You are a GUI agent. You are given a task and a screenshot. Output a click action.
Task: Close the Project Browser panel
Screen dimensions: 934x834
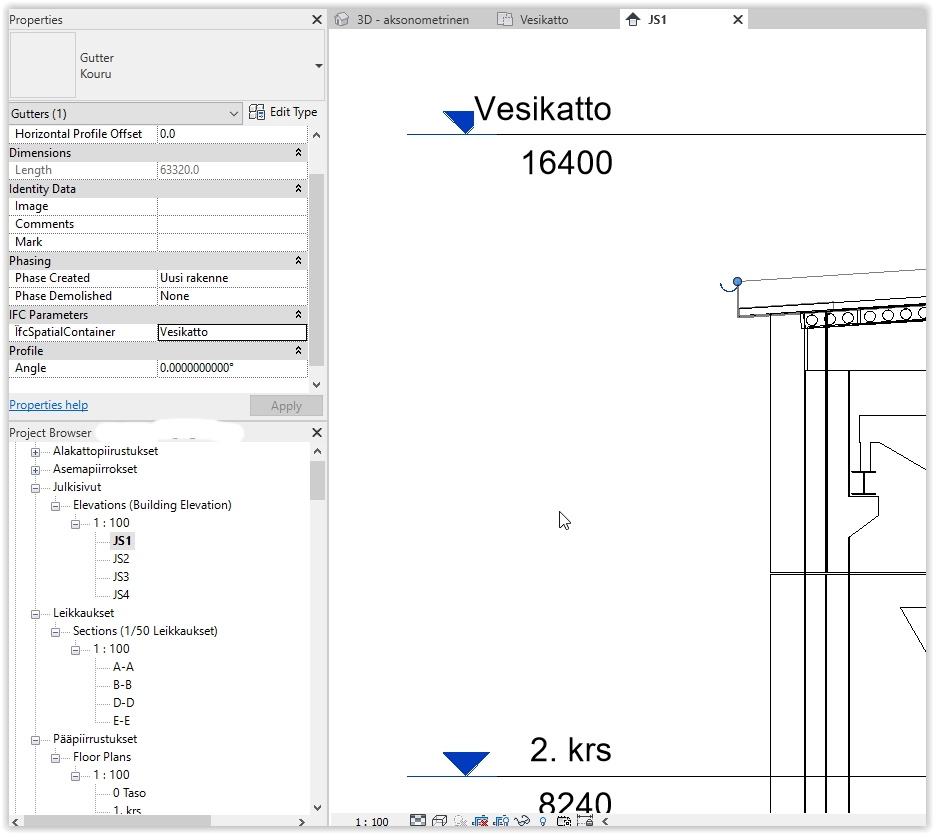[x=317, y=432]
